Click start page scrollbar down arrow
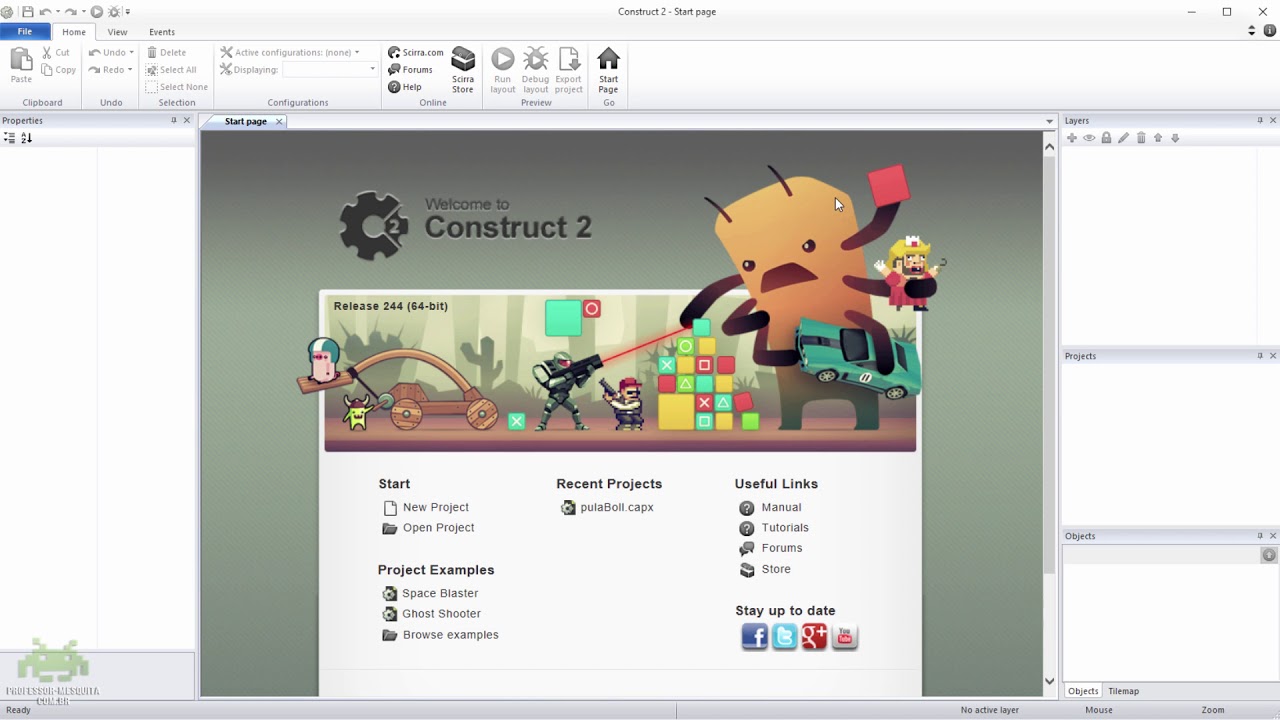This screenshot has width=1280, height=720. [x=1049, y=681]
